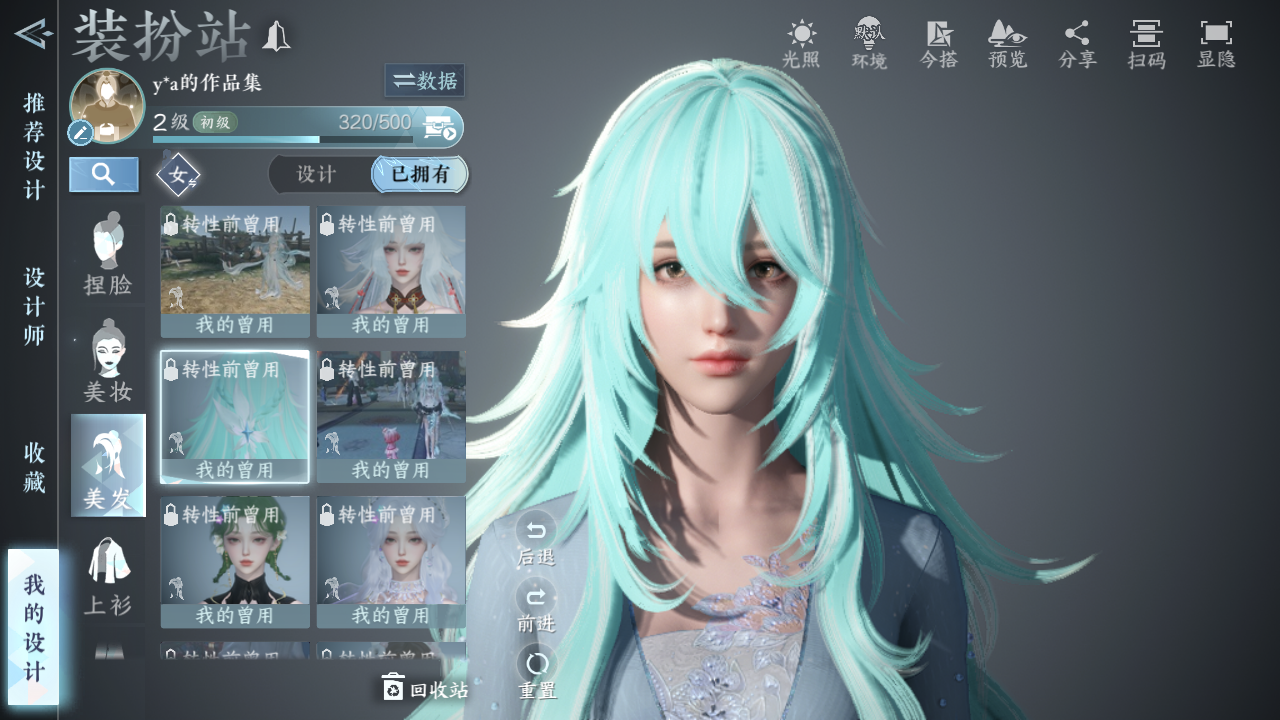The width and height of the screenshot is (1280, 720).
Task: Go back using the top-left arrow
Action: (32, 34)
